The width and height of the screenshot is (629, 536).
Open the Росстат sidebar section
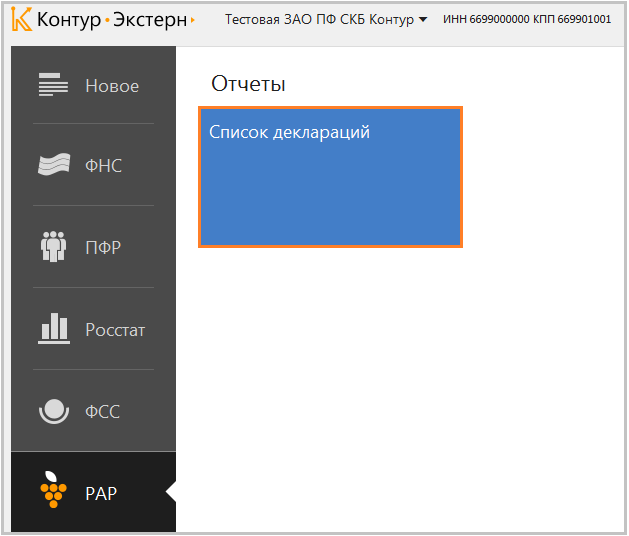point(93,329)
